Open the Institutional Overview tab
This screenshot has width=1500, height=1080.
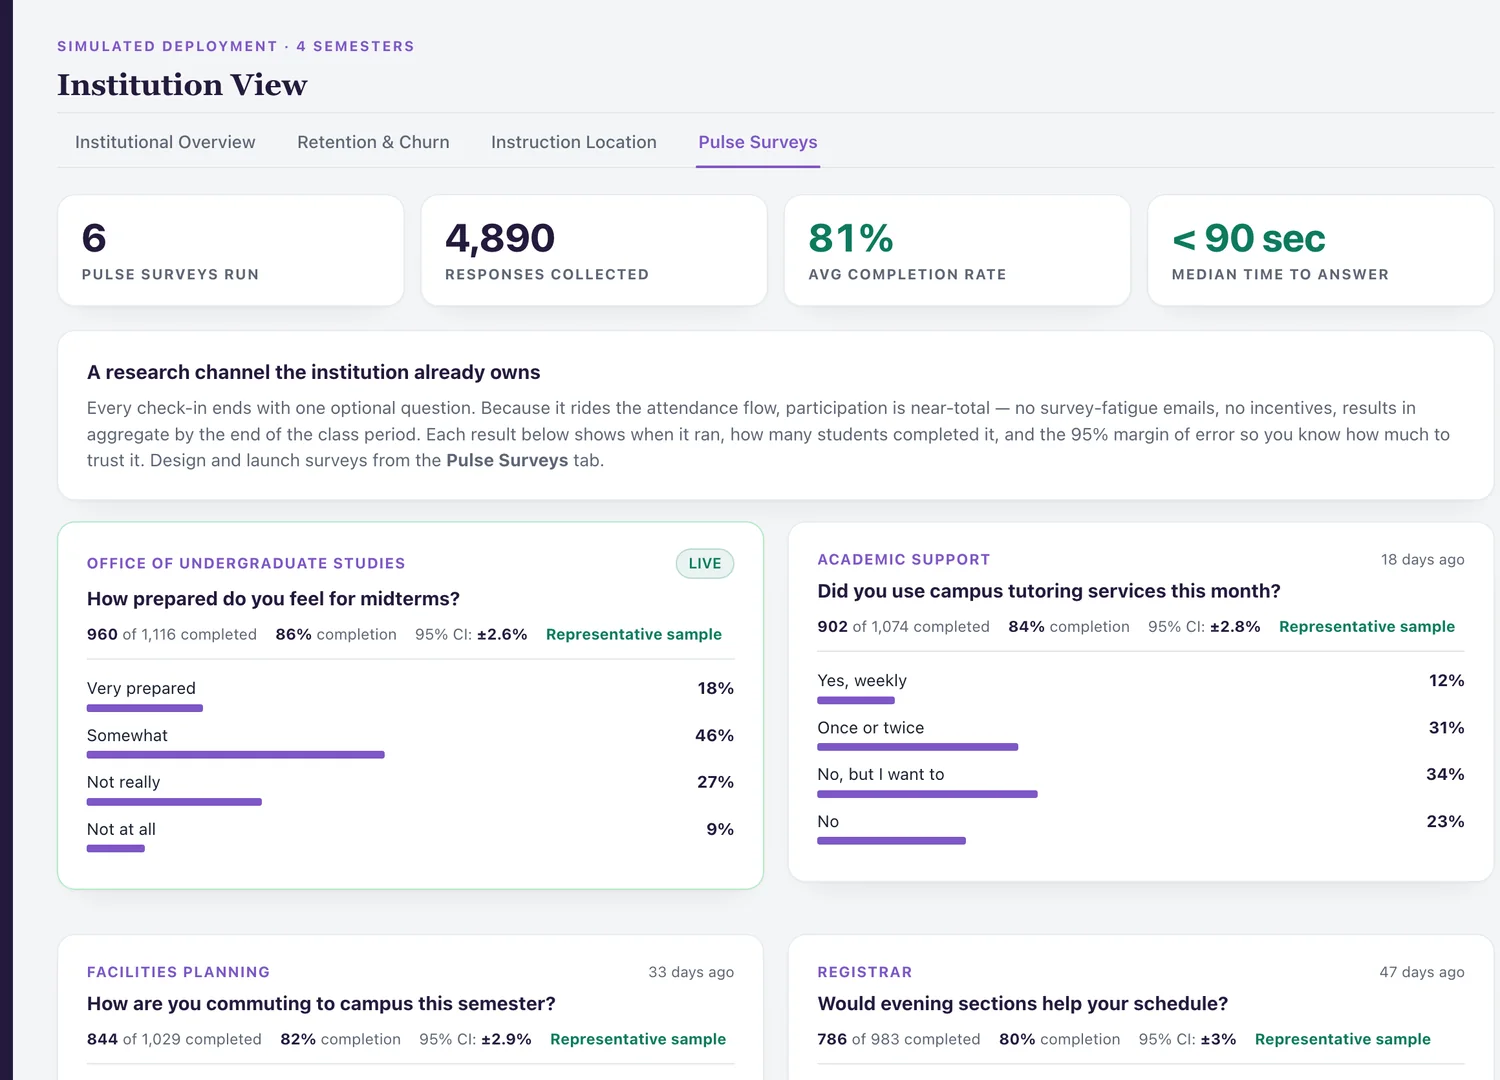[x=165, y=142]
